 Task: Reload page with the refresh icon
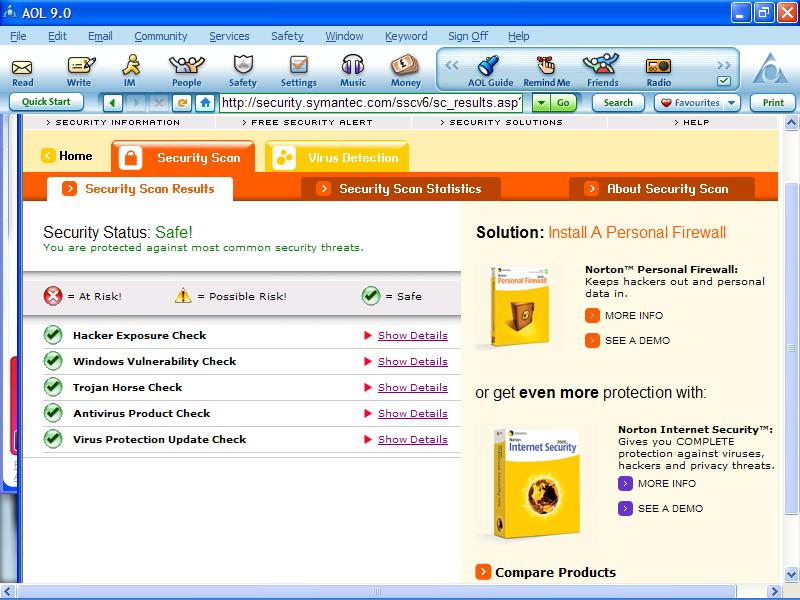pos(182,103)
